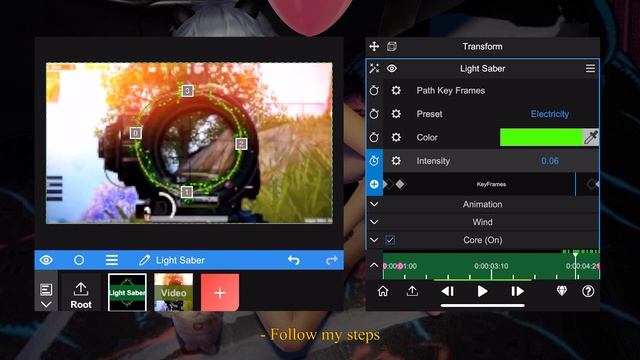Select the circle shape tool icon
Viewport: 640px width, 360px height.
[x=79, y=260]
